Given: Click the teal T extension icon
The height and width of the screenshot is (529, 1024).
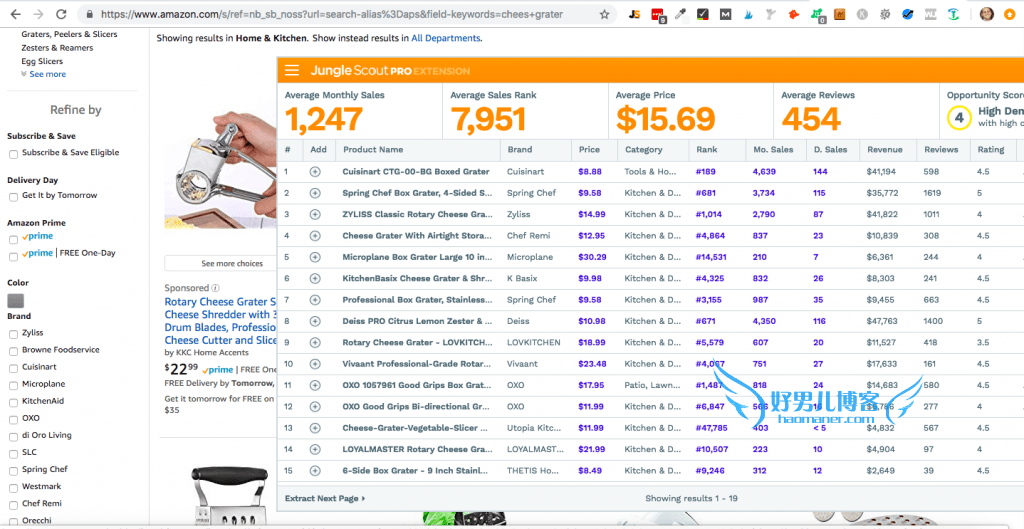Looking at the screenshot, I should point(953,14).
